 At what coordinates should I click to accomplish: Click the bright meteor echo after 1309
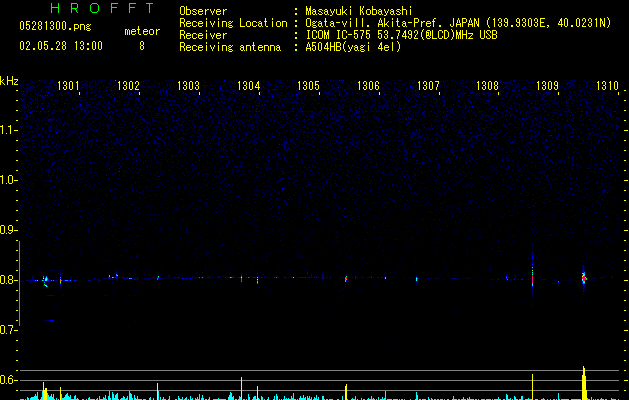[584, 278]
